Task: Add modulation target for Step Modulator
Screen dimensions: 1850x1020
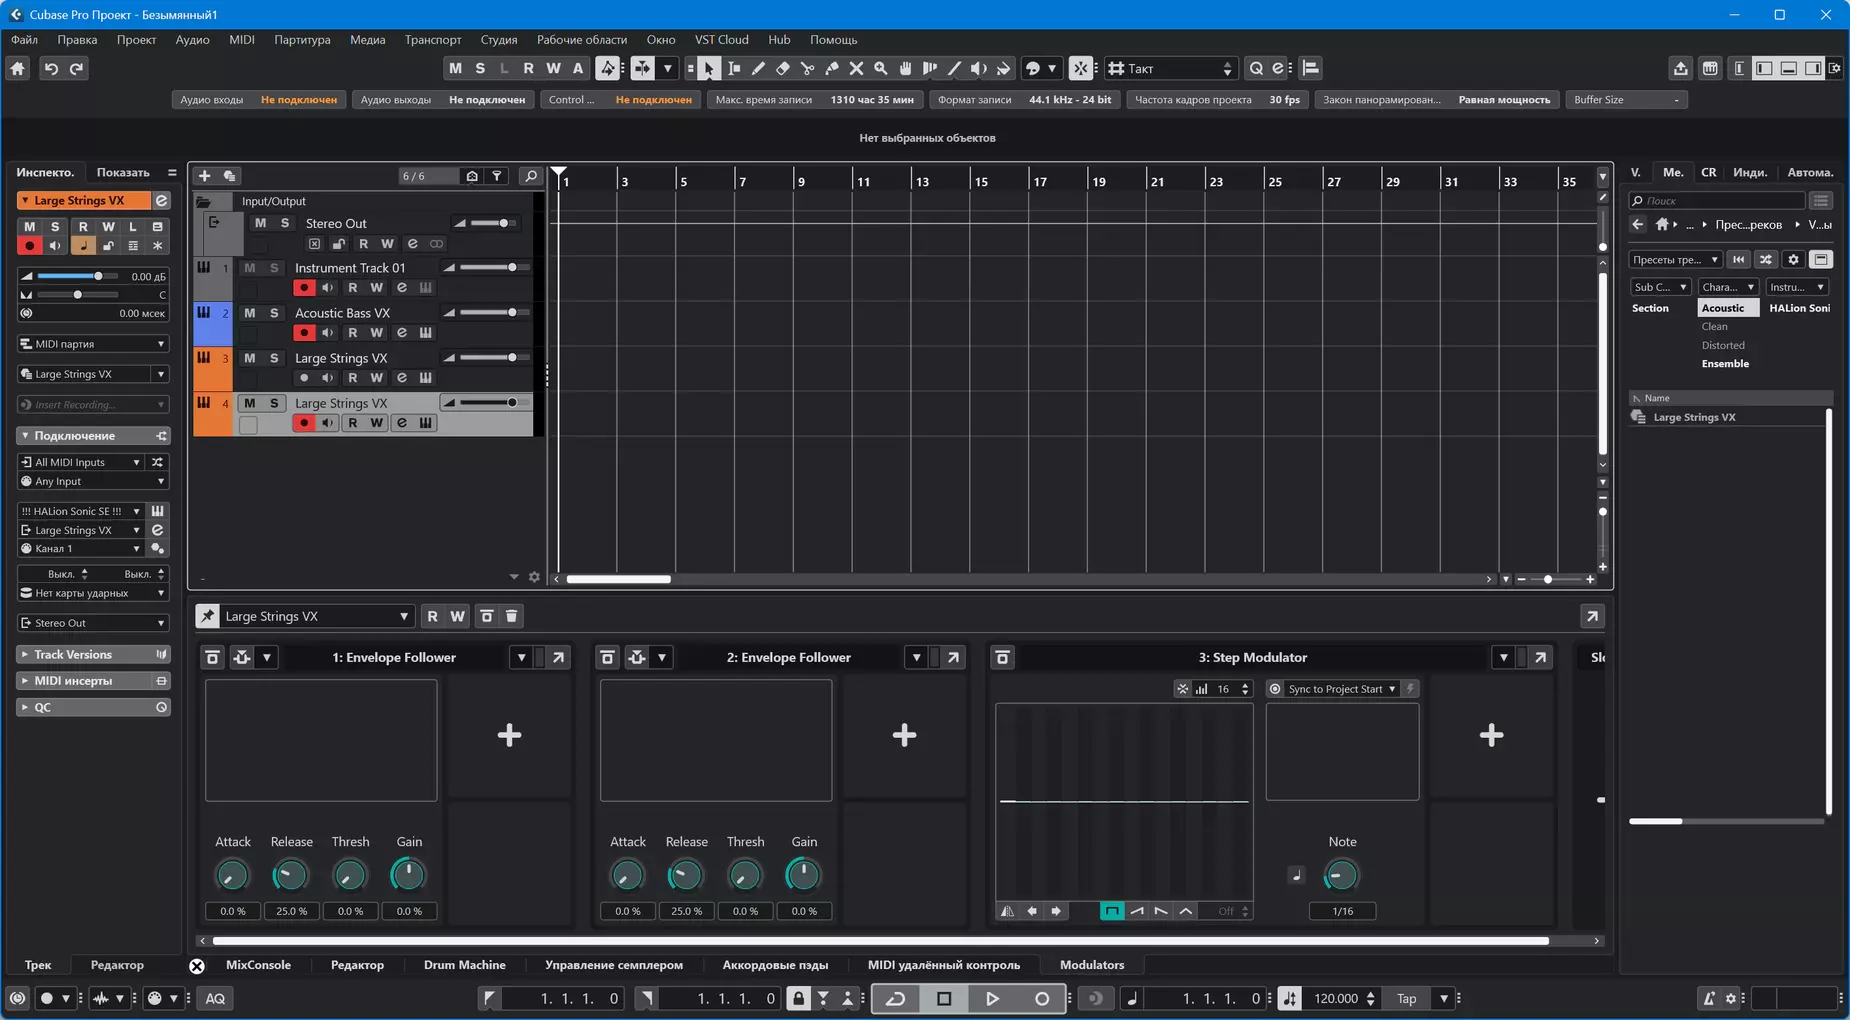Action: point(1491,735)
